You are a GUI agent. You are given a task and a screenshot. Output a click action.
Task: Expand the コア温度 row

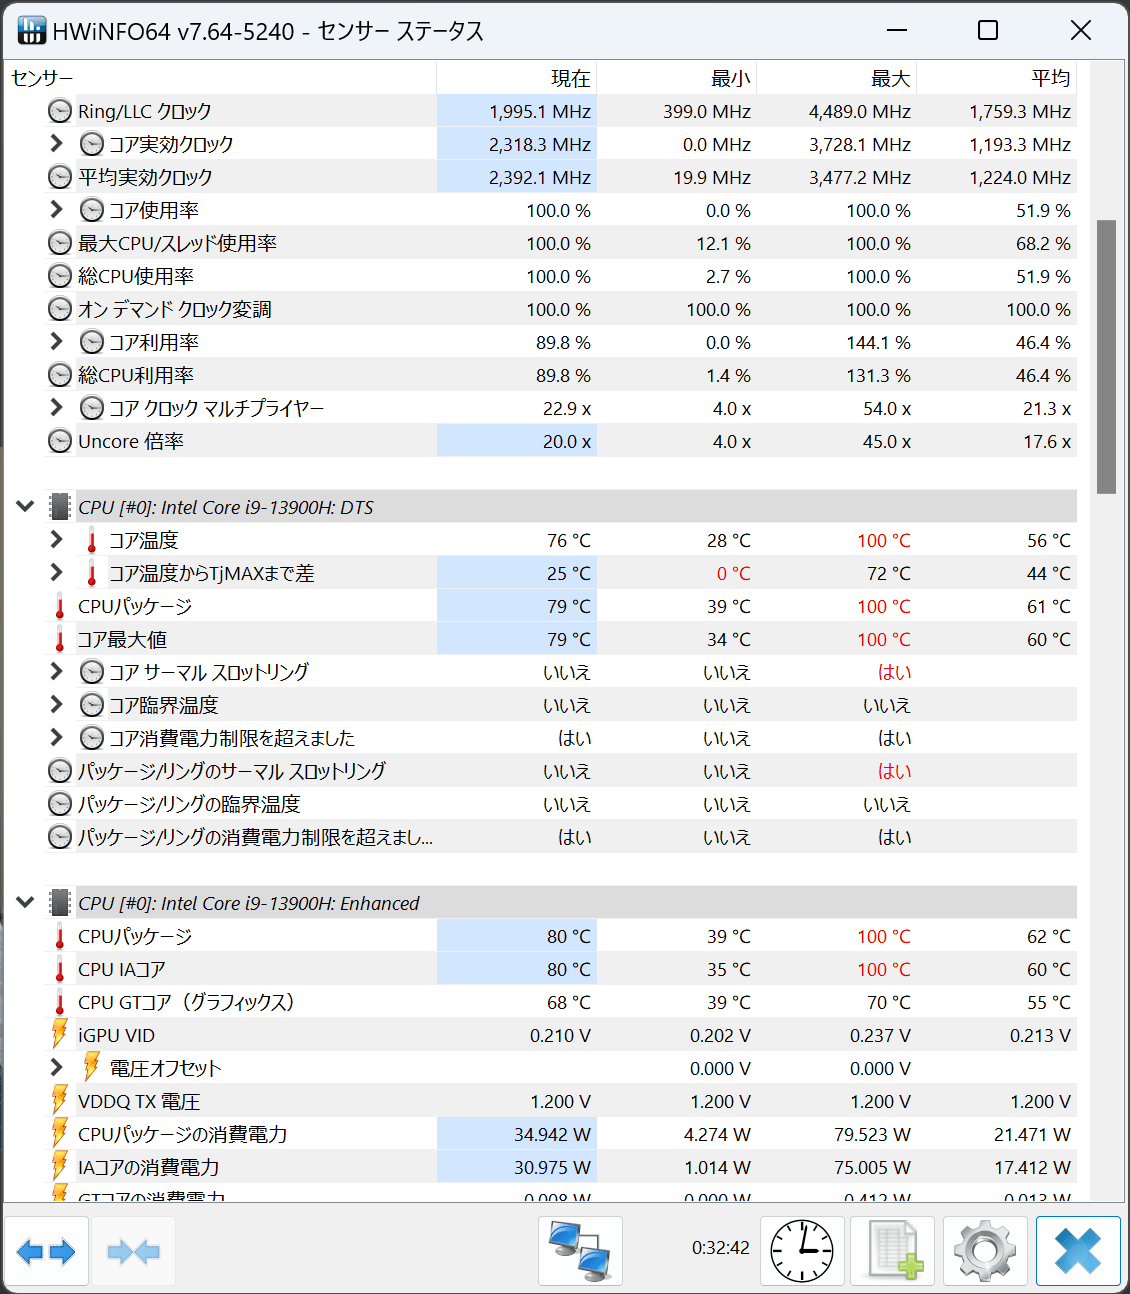click(56, 540)
